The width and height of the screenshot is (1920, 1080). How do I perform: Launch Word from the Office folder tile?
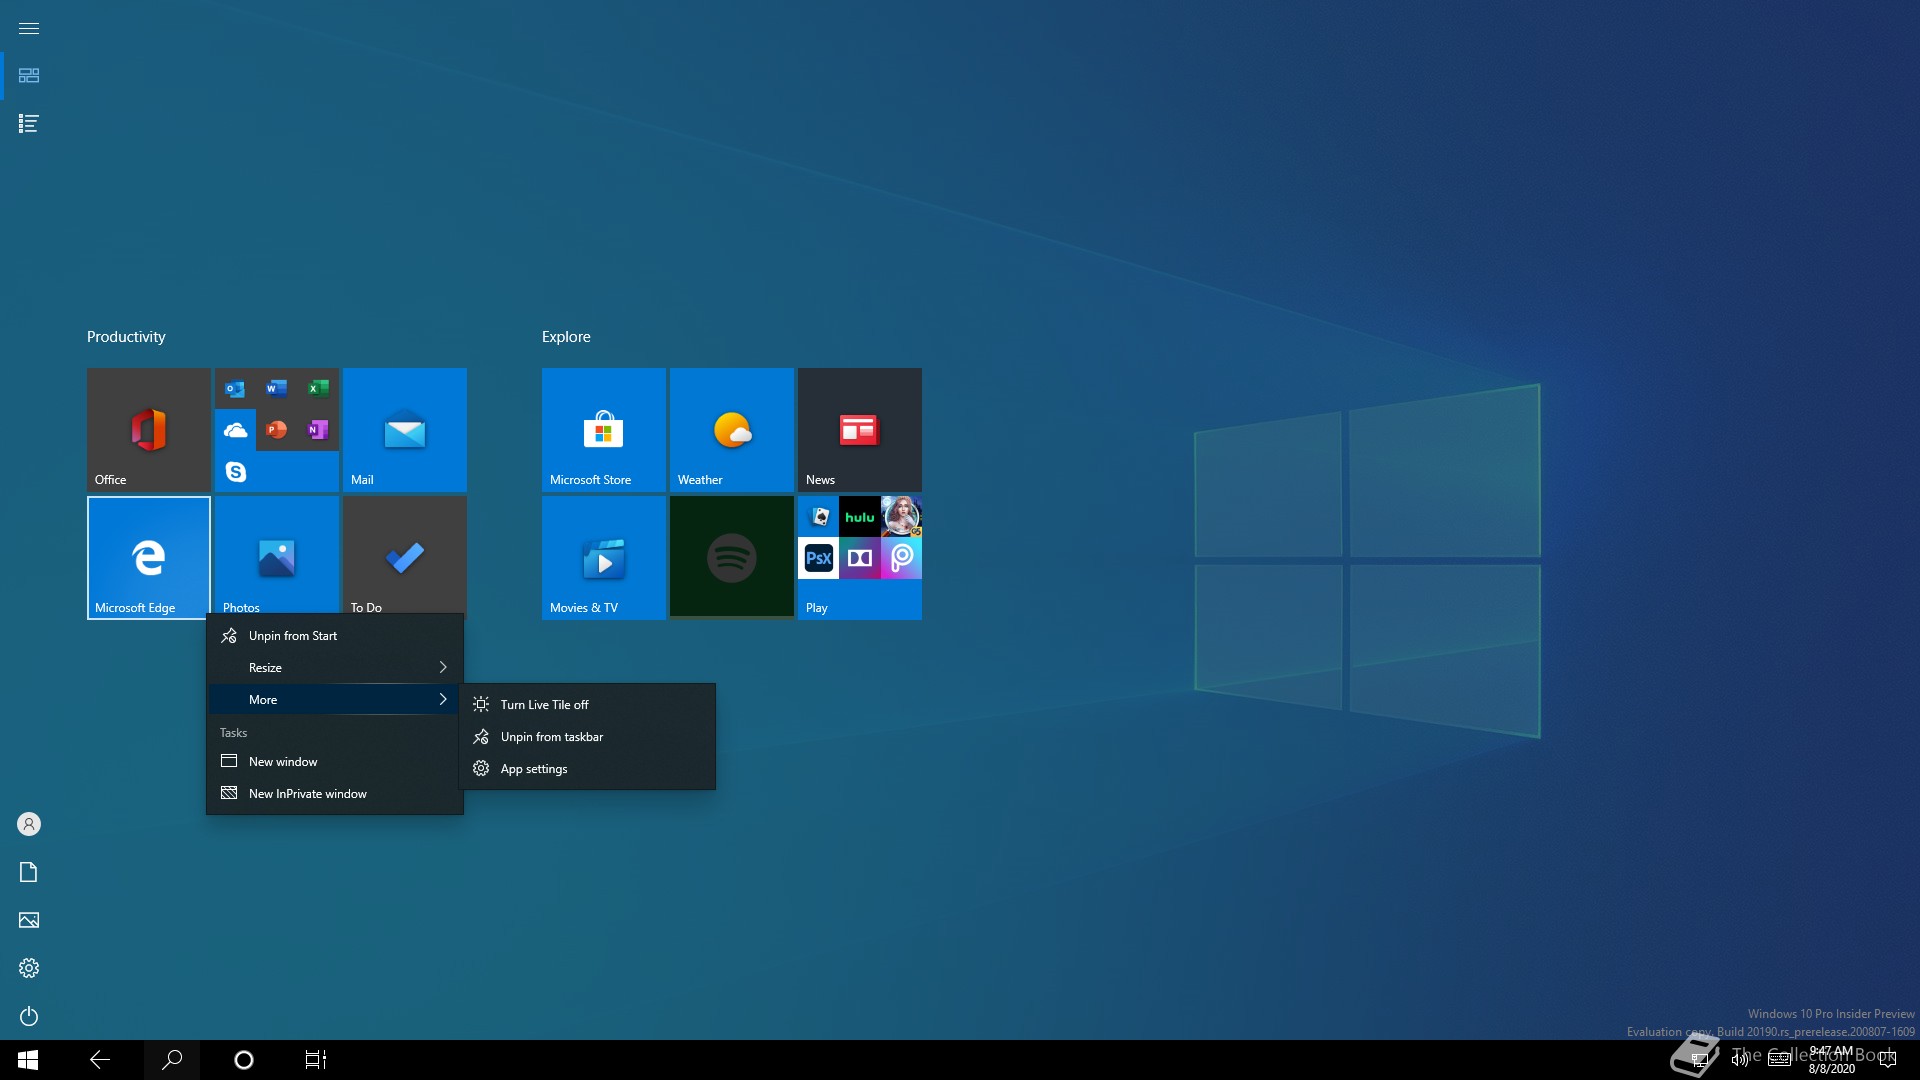click(277, 388)
